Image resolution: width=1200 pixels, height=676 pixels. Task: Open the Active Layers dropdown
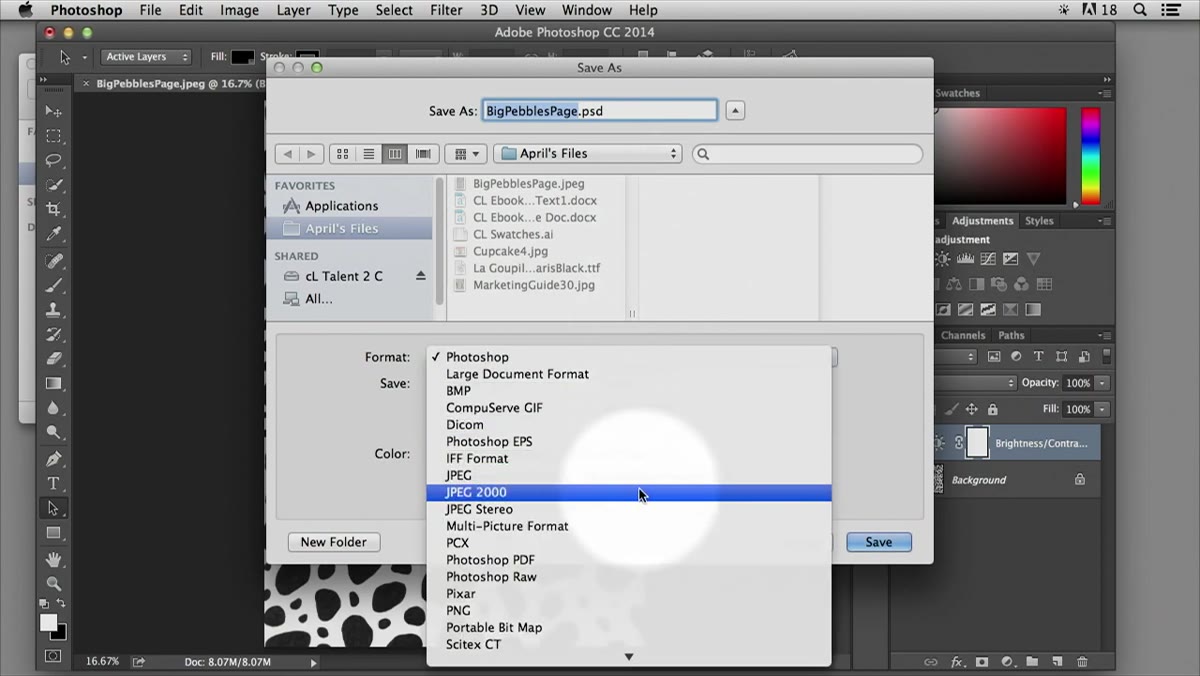[x=145, y=57]
